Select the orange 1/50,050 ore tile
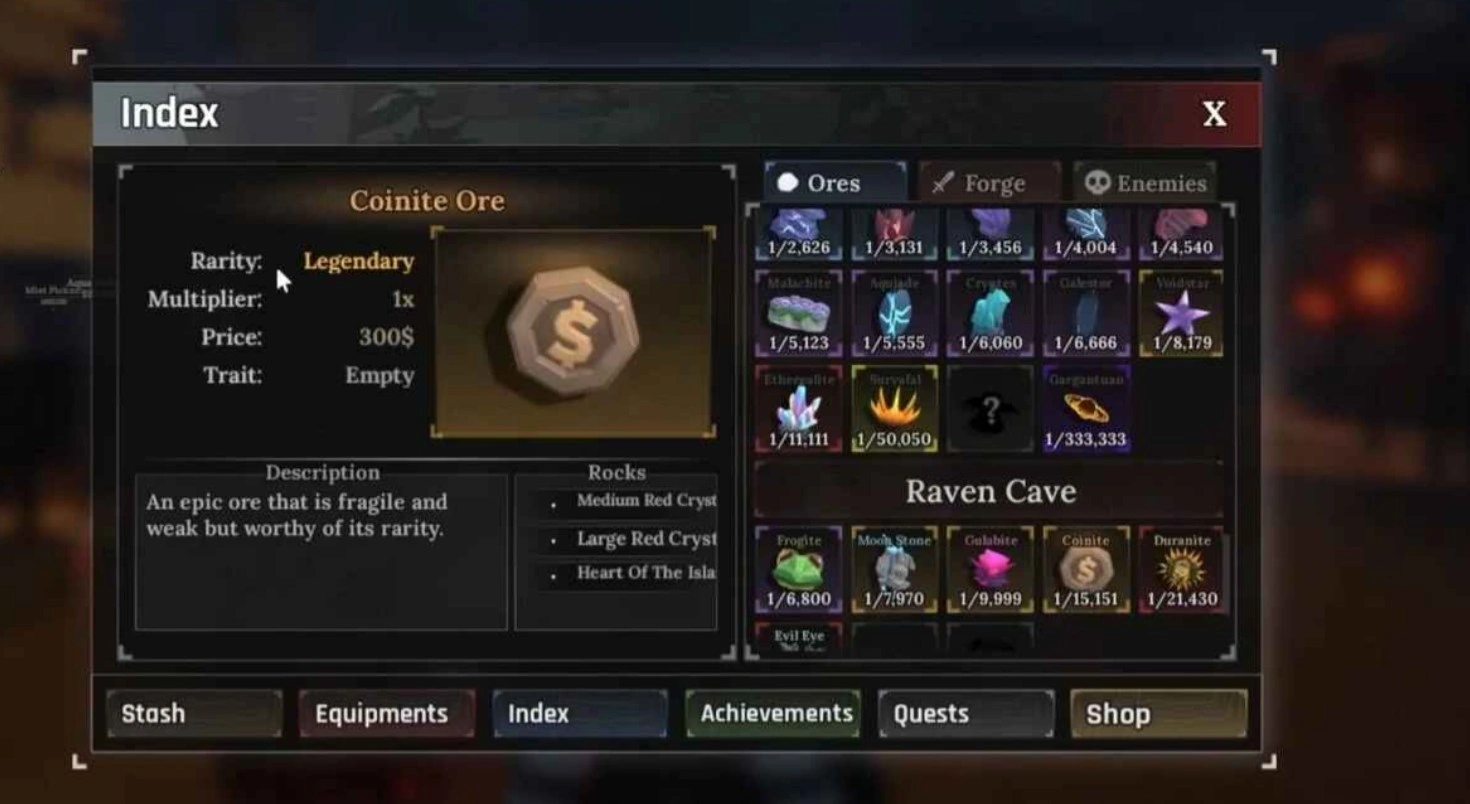 point(895,409)
